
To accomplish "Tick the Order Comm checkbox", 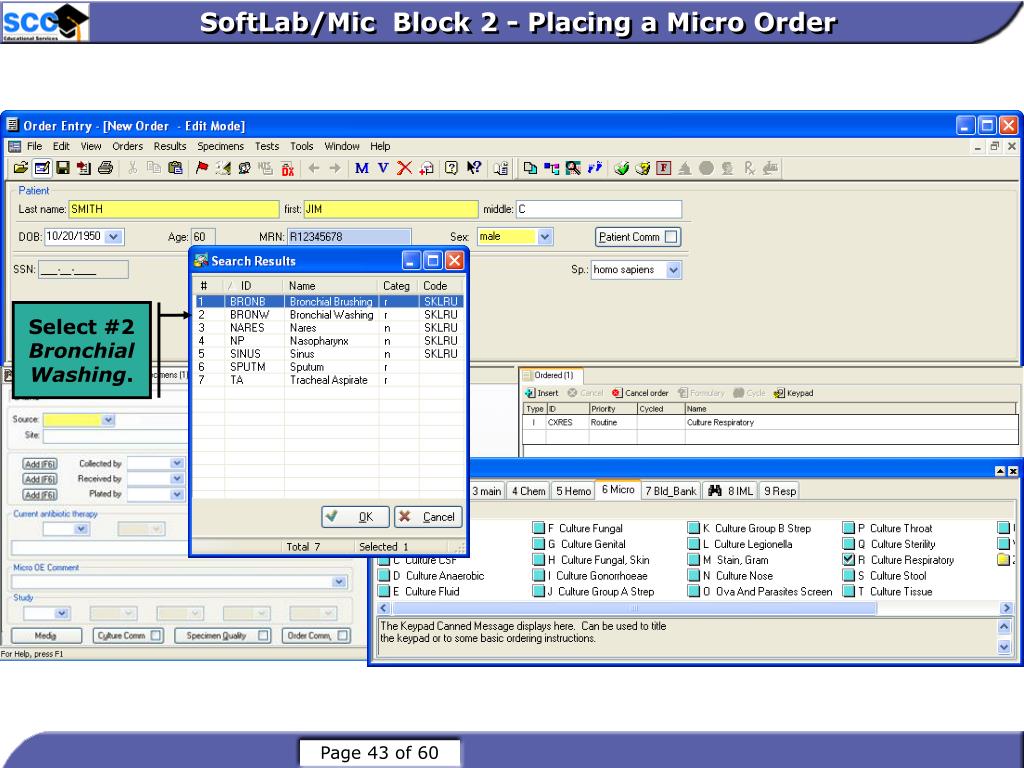I will tap(343, 635).
